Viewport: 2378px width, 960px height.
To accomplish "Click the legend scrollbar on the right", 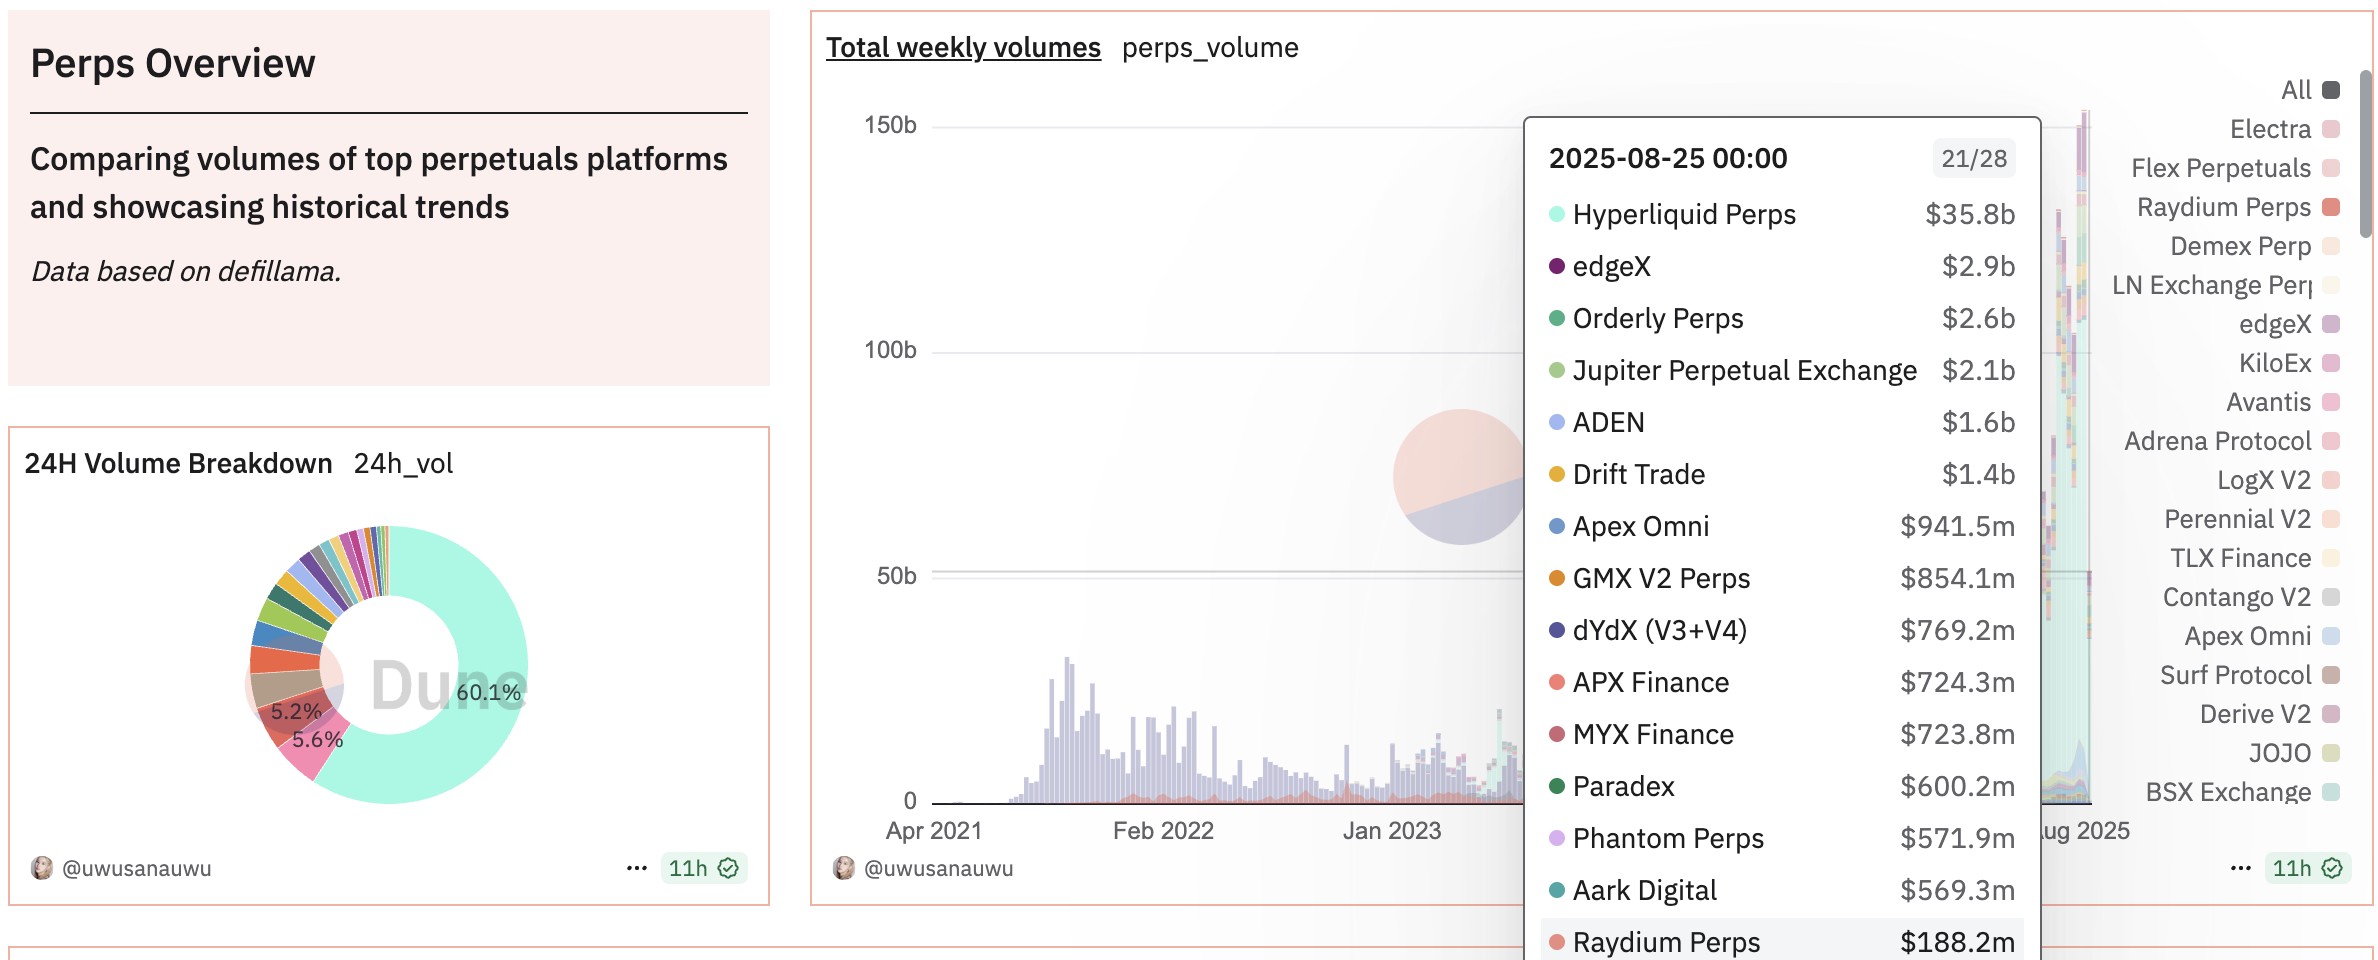I will pos(2366,154).
